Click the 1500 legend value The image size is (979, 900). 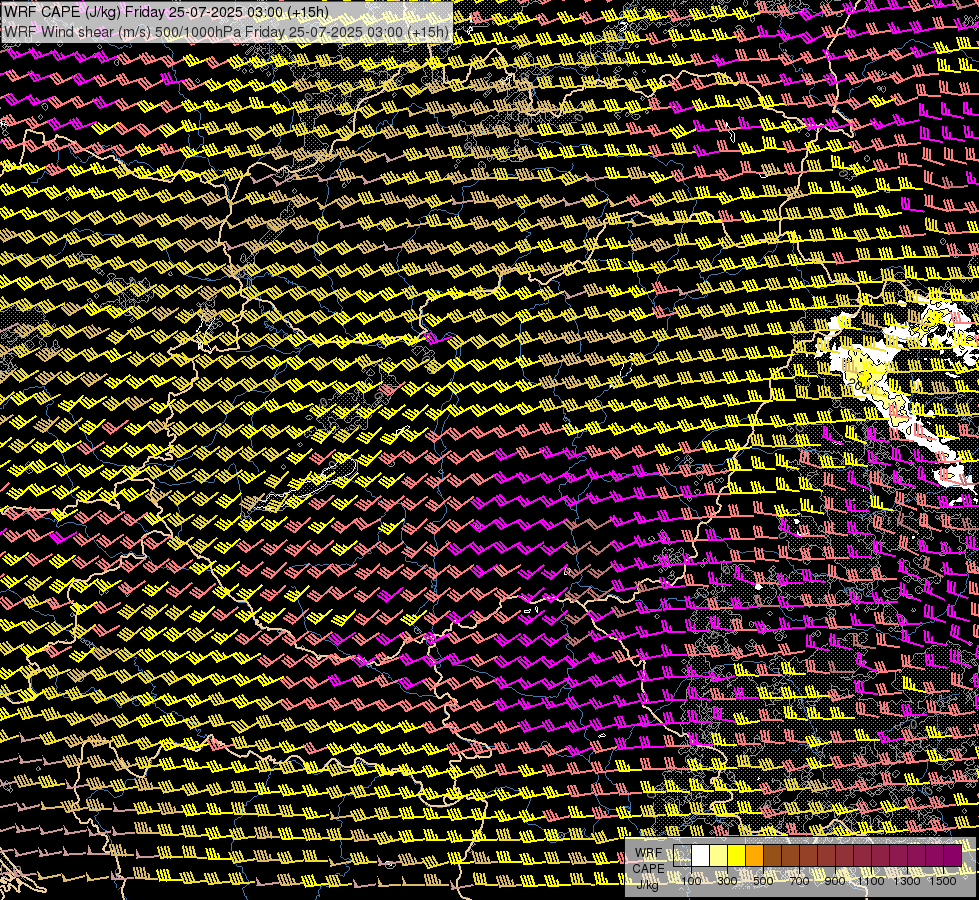pos(943,881)
